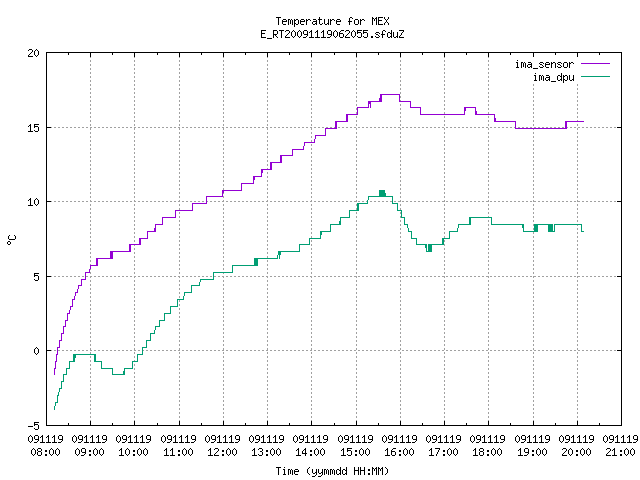Click the ima_dpu curve peak above 10°C
Screen dimensions: 640x480
pyautogui.click(x=382, y=193)
